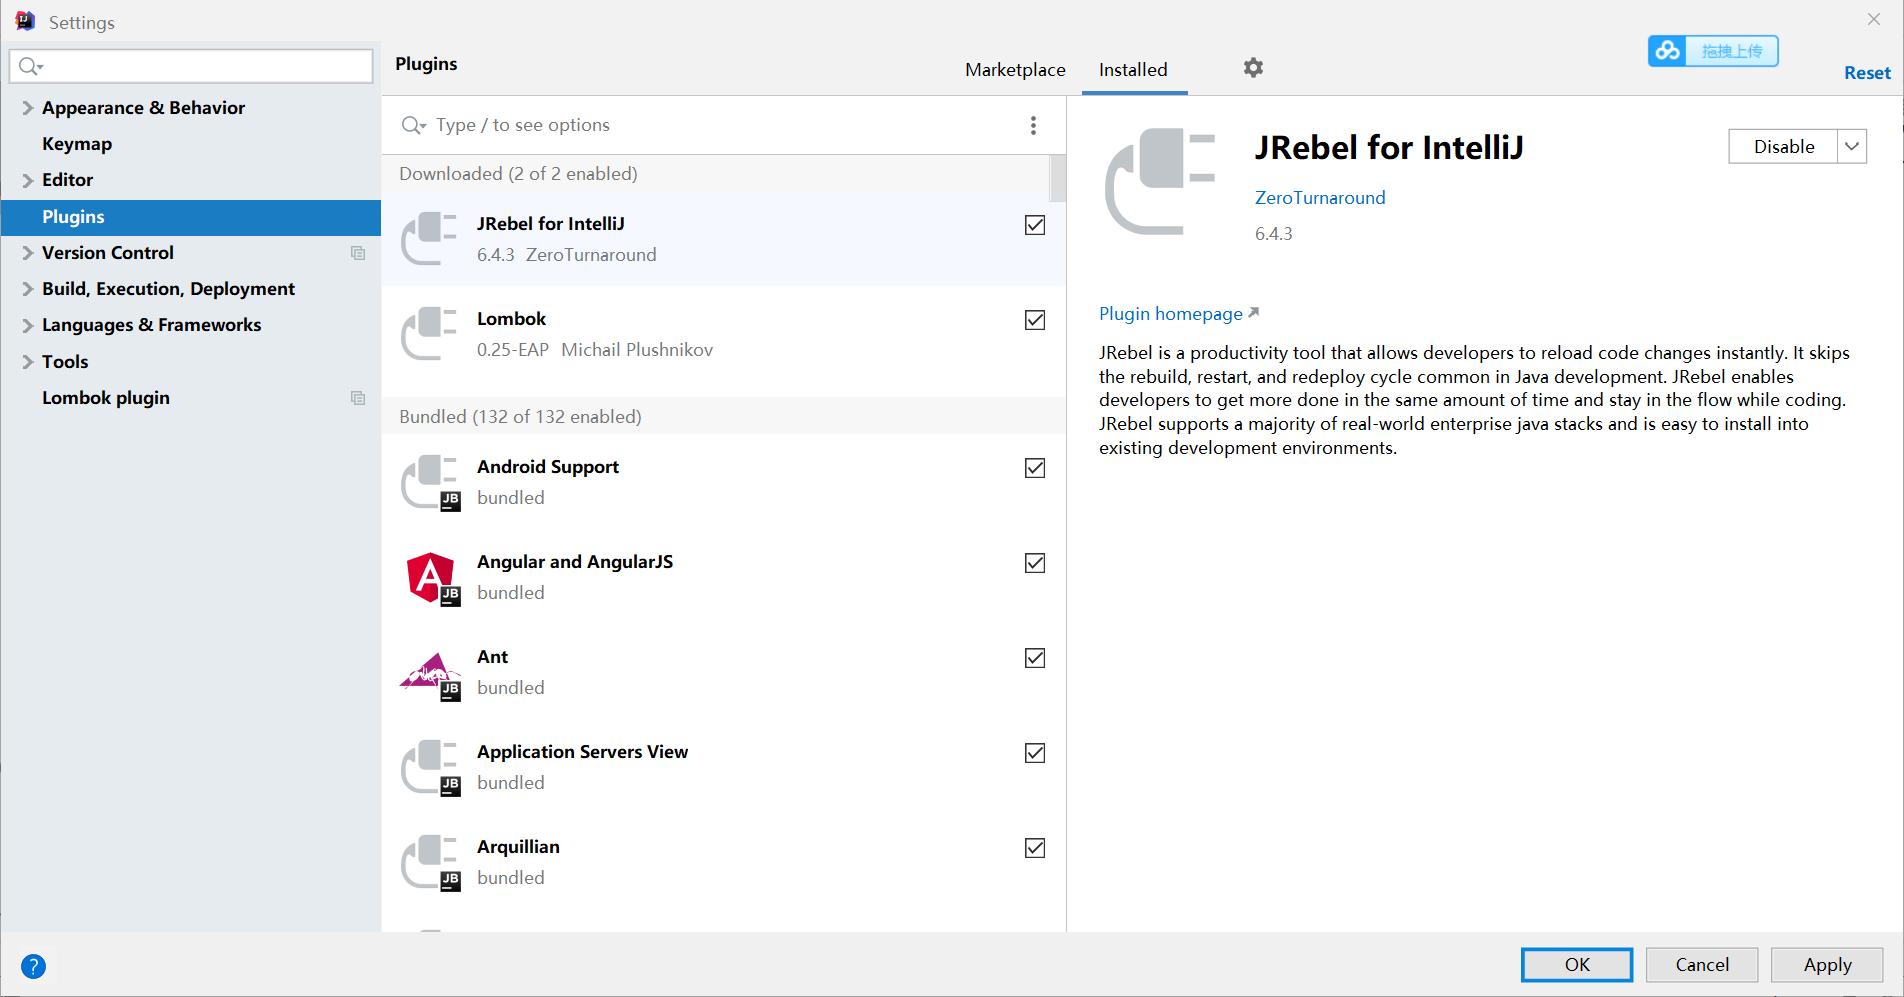Viewport: 1904px width, 997px height.
Task: Open the plugin list three-dot options menu
Action: (1033, 125)
